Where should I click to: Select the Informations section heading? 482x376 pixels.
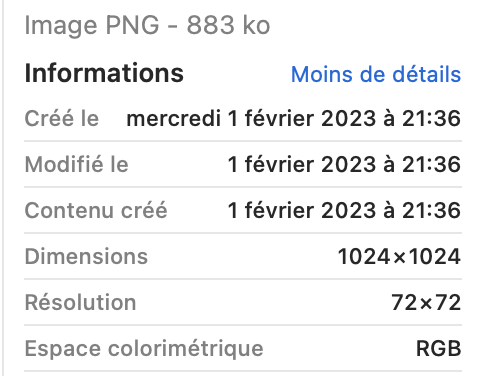click(104, 73)
